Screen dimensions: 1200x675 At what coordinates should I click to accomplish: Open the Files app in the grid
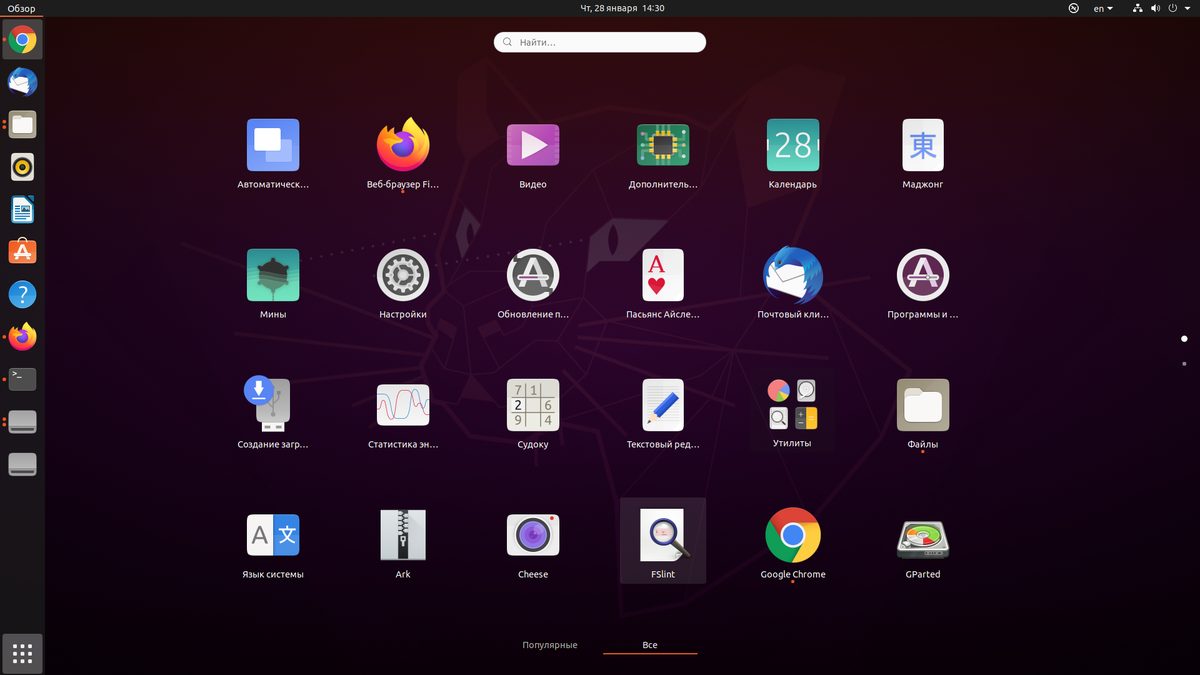pos(923,405)
